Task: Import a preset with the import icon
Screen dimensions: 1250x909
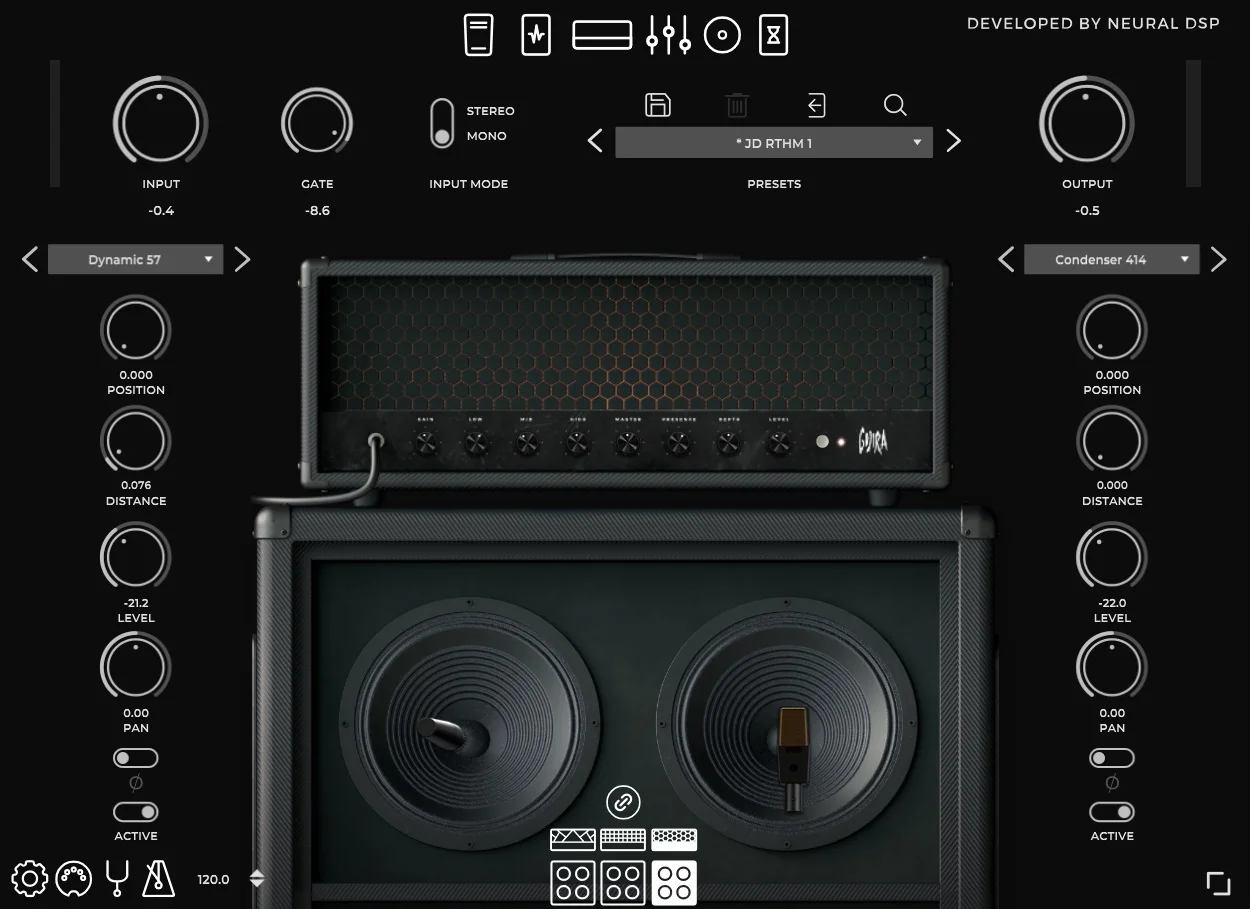Action: point(816,104)
